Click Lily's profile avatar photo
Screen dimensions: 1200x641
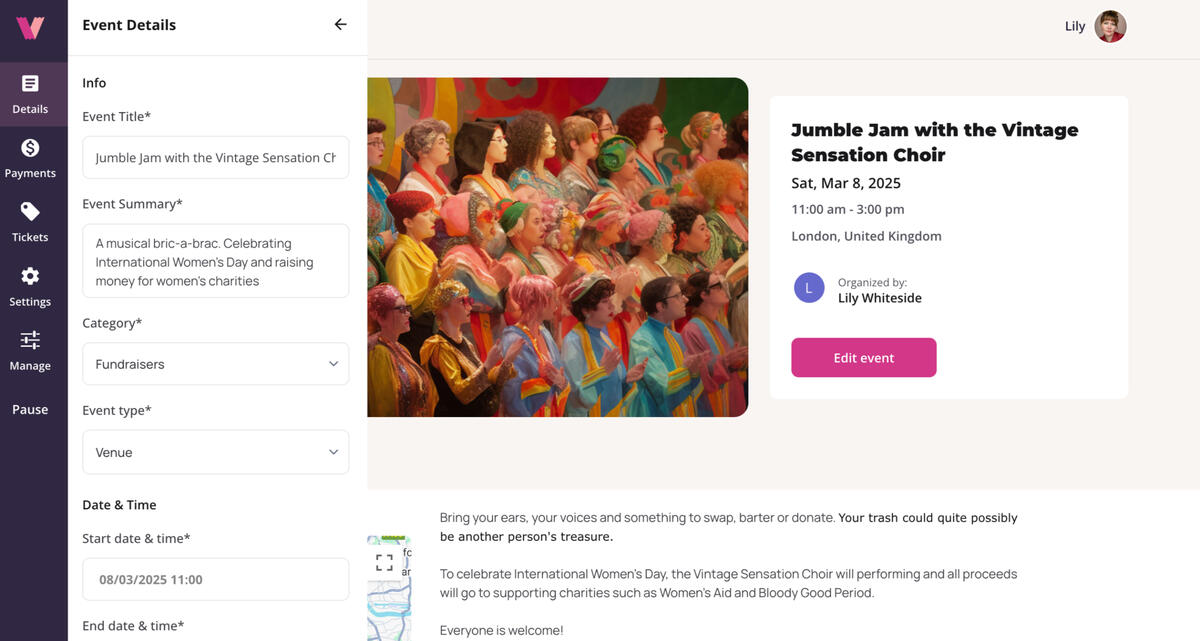tap(1110, 27)
